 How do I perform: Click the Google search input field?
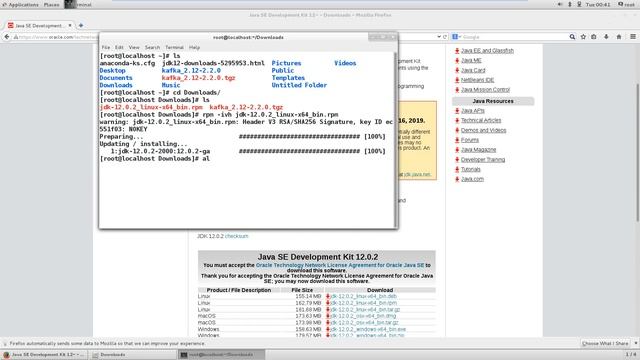[514, 37]
